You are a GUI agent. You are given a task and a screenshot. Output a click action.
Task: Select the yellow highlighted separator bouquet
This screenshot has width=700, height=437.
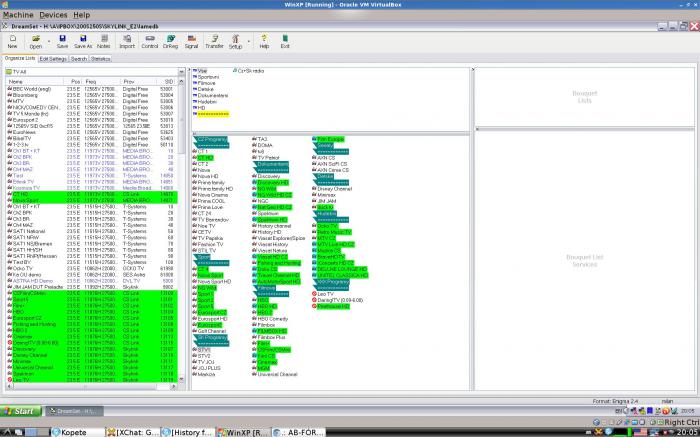pyautogui.click(x=211, y=114)
